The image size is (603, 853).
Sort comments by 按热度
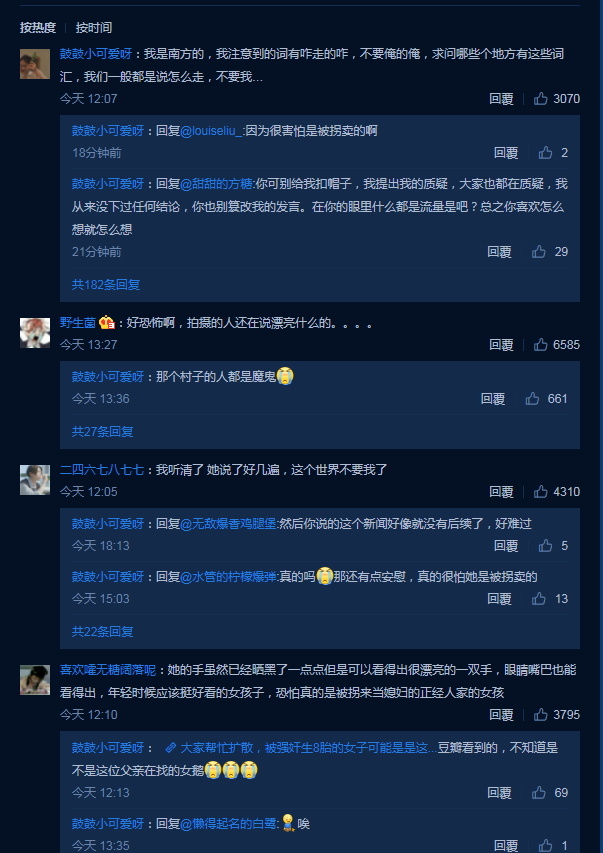point(38,27)
